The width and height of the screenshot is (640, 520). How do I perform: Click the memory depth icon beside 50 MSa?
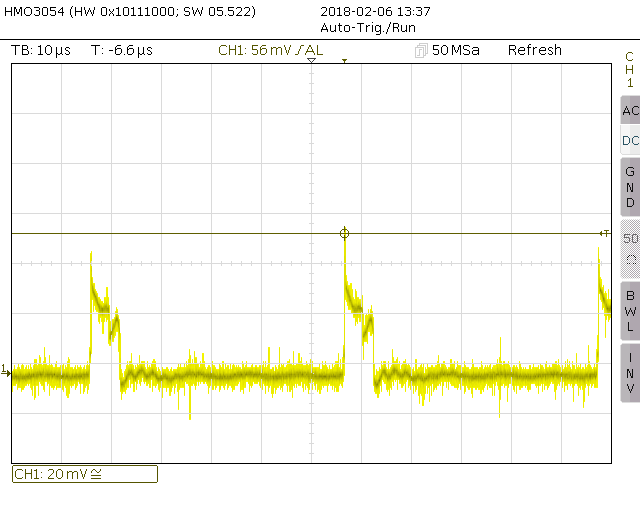pos(421,51)
